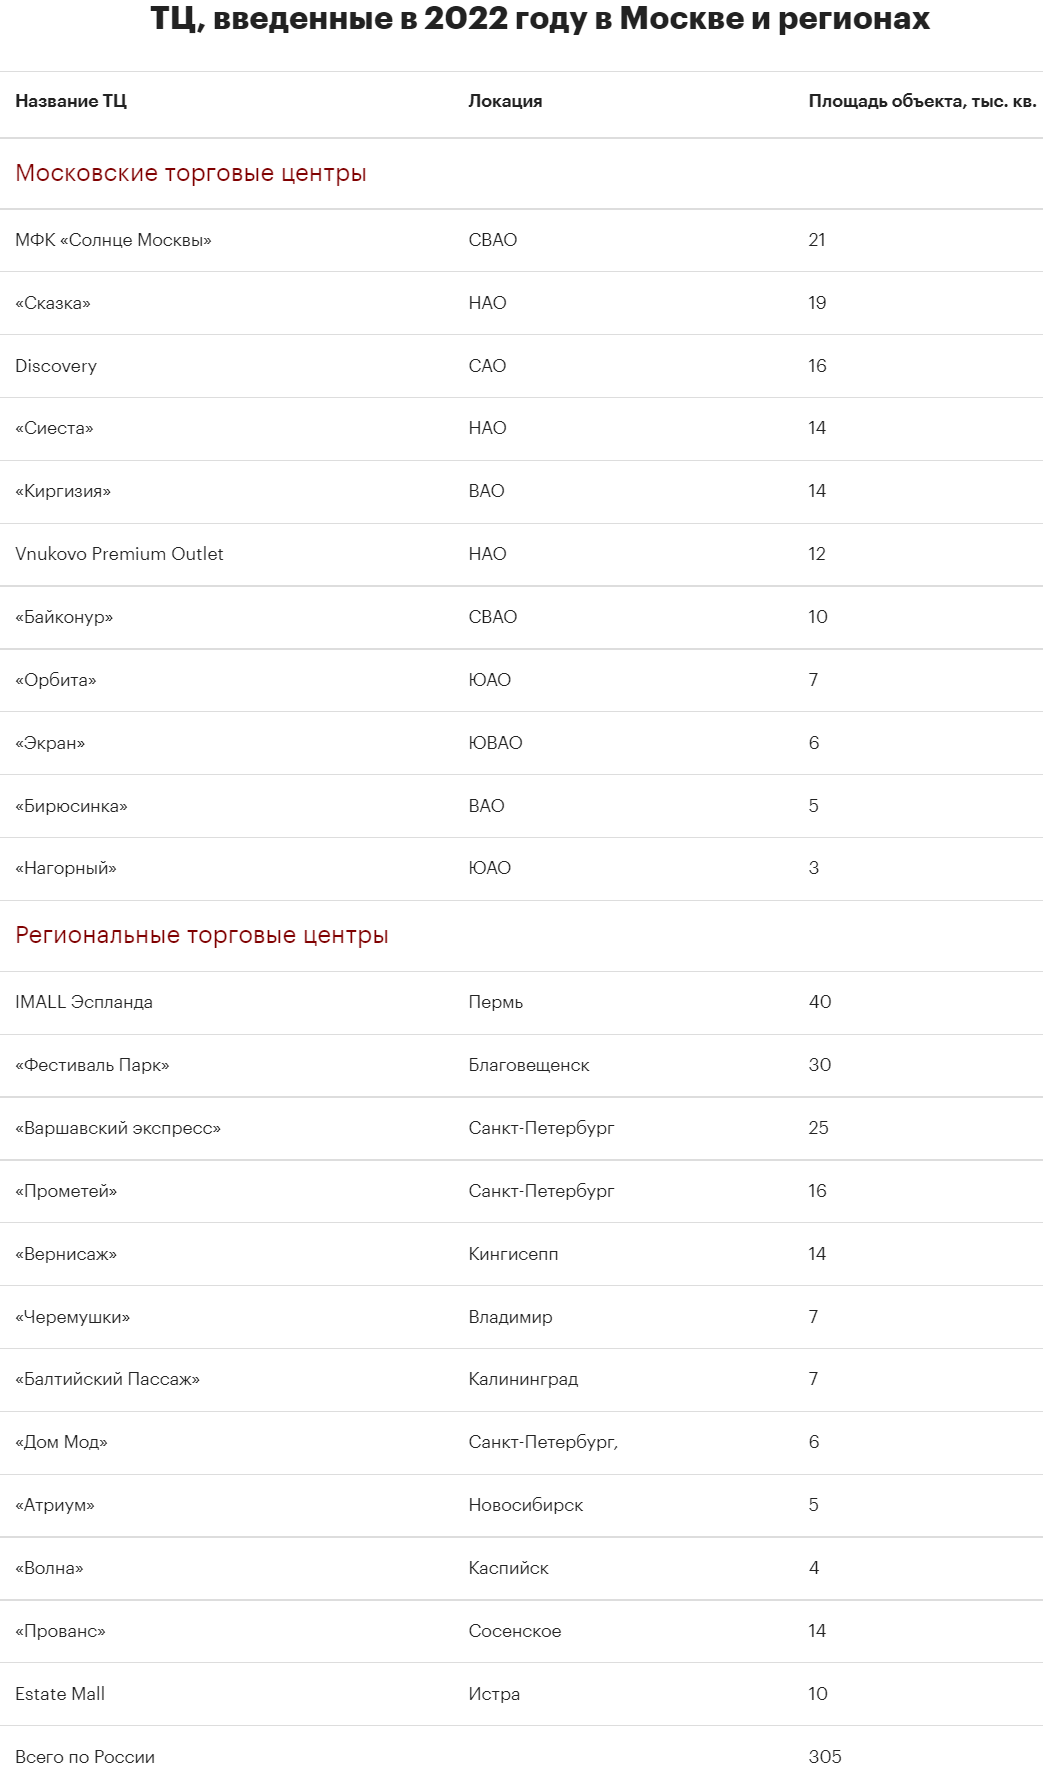The height and width of the screenshot is (1771, 1043).
Task: Click the total area value 305
Action: click(x=825, y=1757)
